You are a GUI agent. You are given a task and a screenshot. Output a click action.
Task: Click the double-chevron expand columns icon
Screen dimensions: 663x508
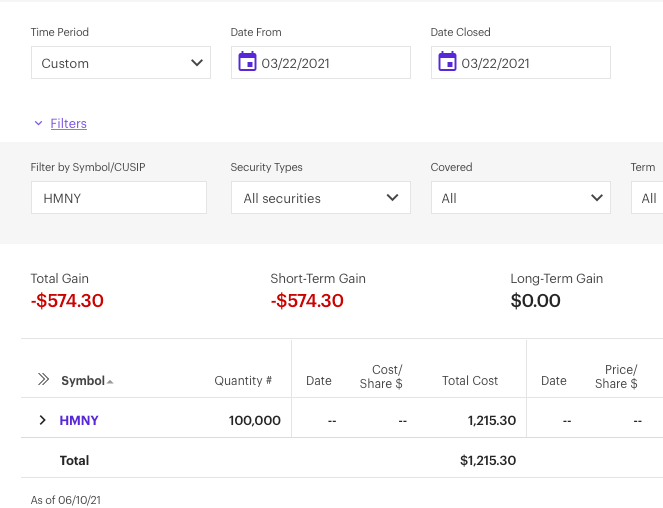tap(43, 380)
